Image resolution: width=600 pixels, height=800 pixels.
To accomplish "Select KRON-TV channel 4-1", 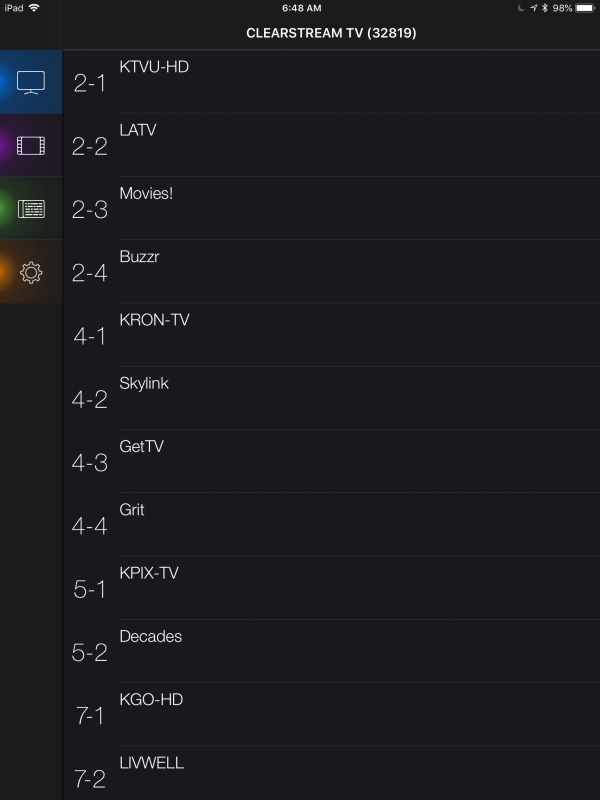I will tap(330, 335).
